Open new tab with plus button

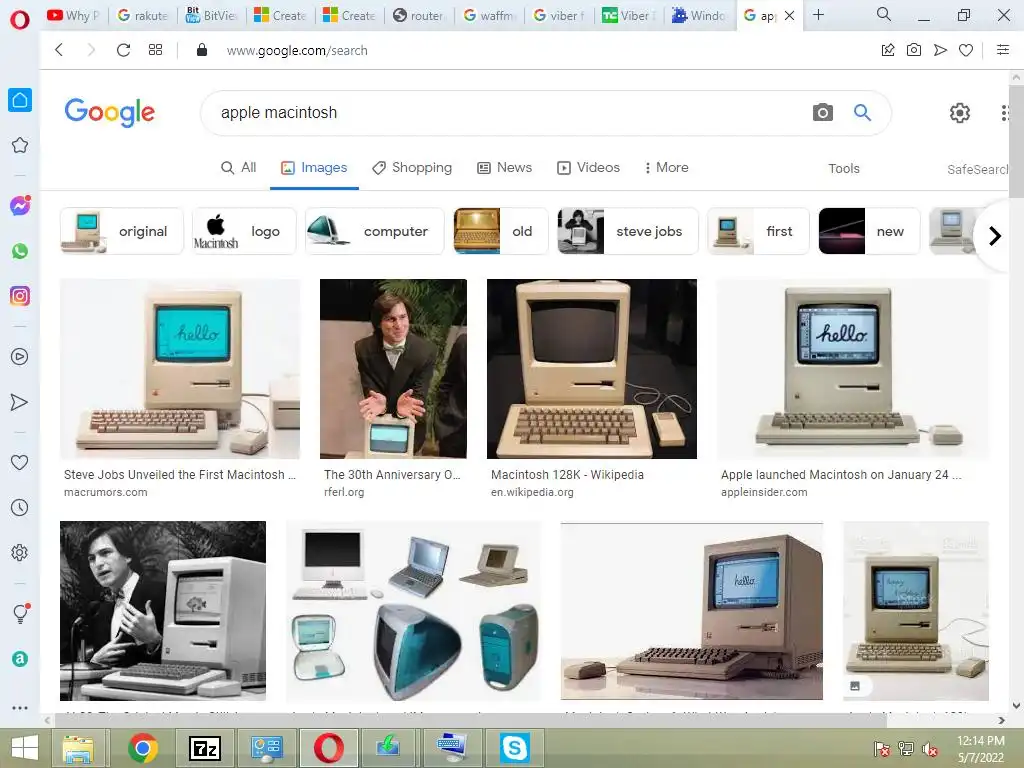(818, 14)
